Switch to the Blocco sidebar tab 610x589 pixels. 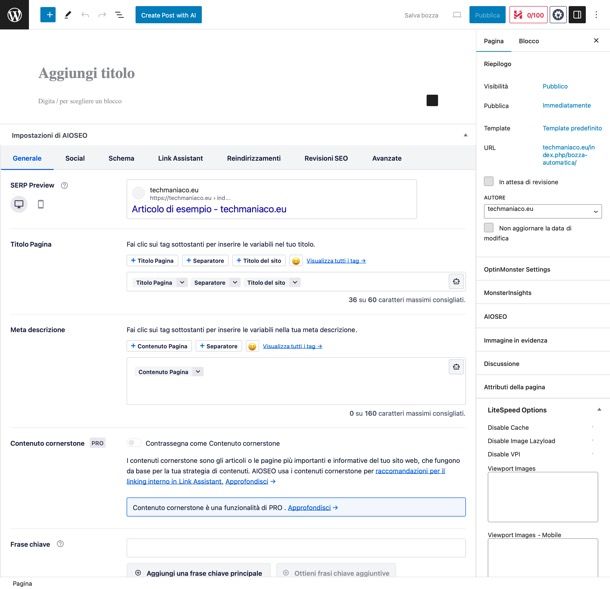click(529, 41)
